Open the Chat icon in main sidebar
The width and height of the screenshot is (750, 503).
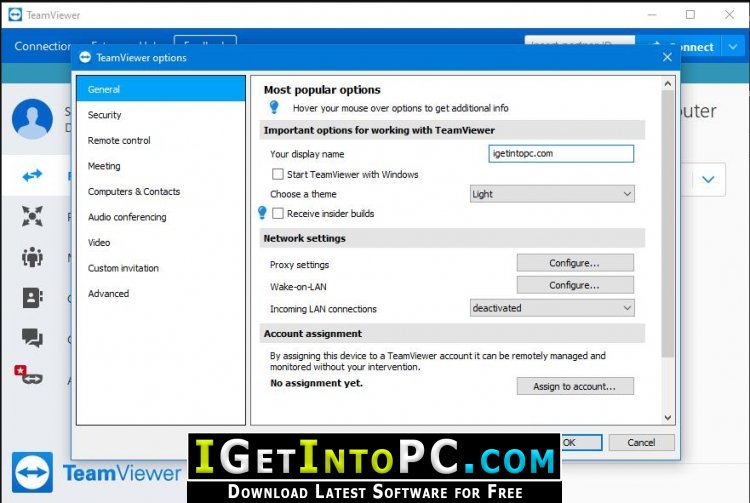click(32, 338)
